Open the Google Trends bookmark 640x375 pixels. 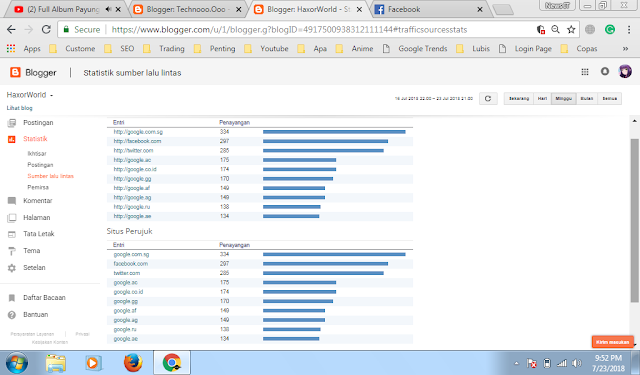(x=415, y=49)
